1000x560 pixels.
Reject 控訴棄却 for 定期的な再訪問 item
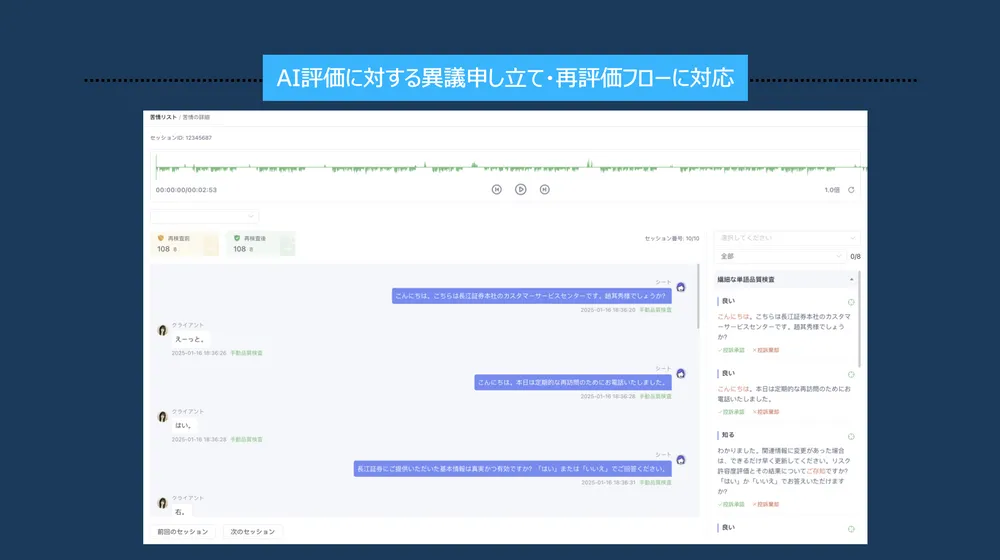tap(765, 412)
